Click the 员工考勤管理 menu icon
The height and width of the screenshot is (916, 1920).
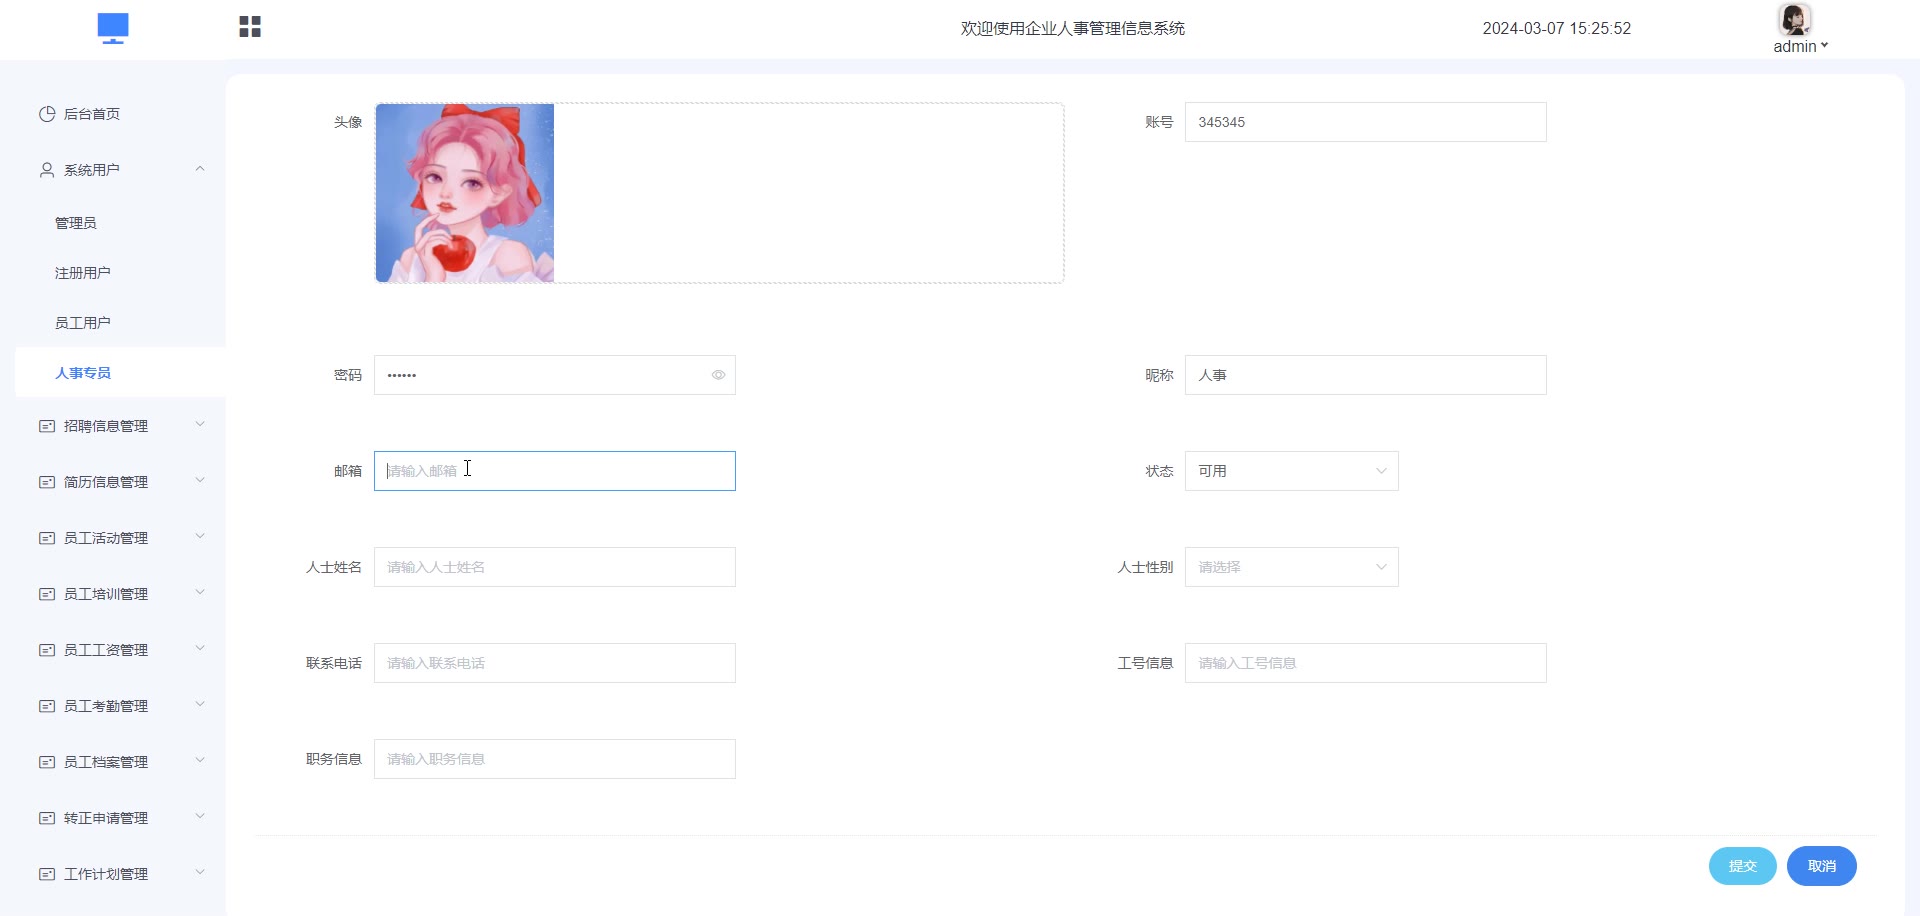(x=47, y=706)
